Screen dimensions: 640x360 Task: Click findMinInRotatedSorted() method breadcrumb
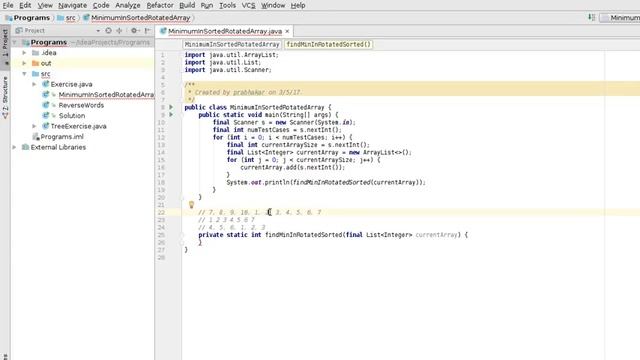click(x=328, y=44)
